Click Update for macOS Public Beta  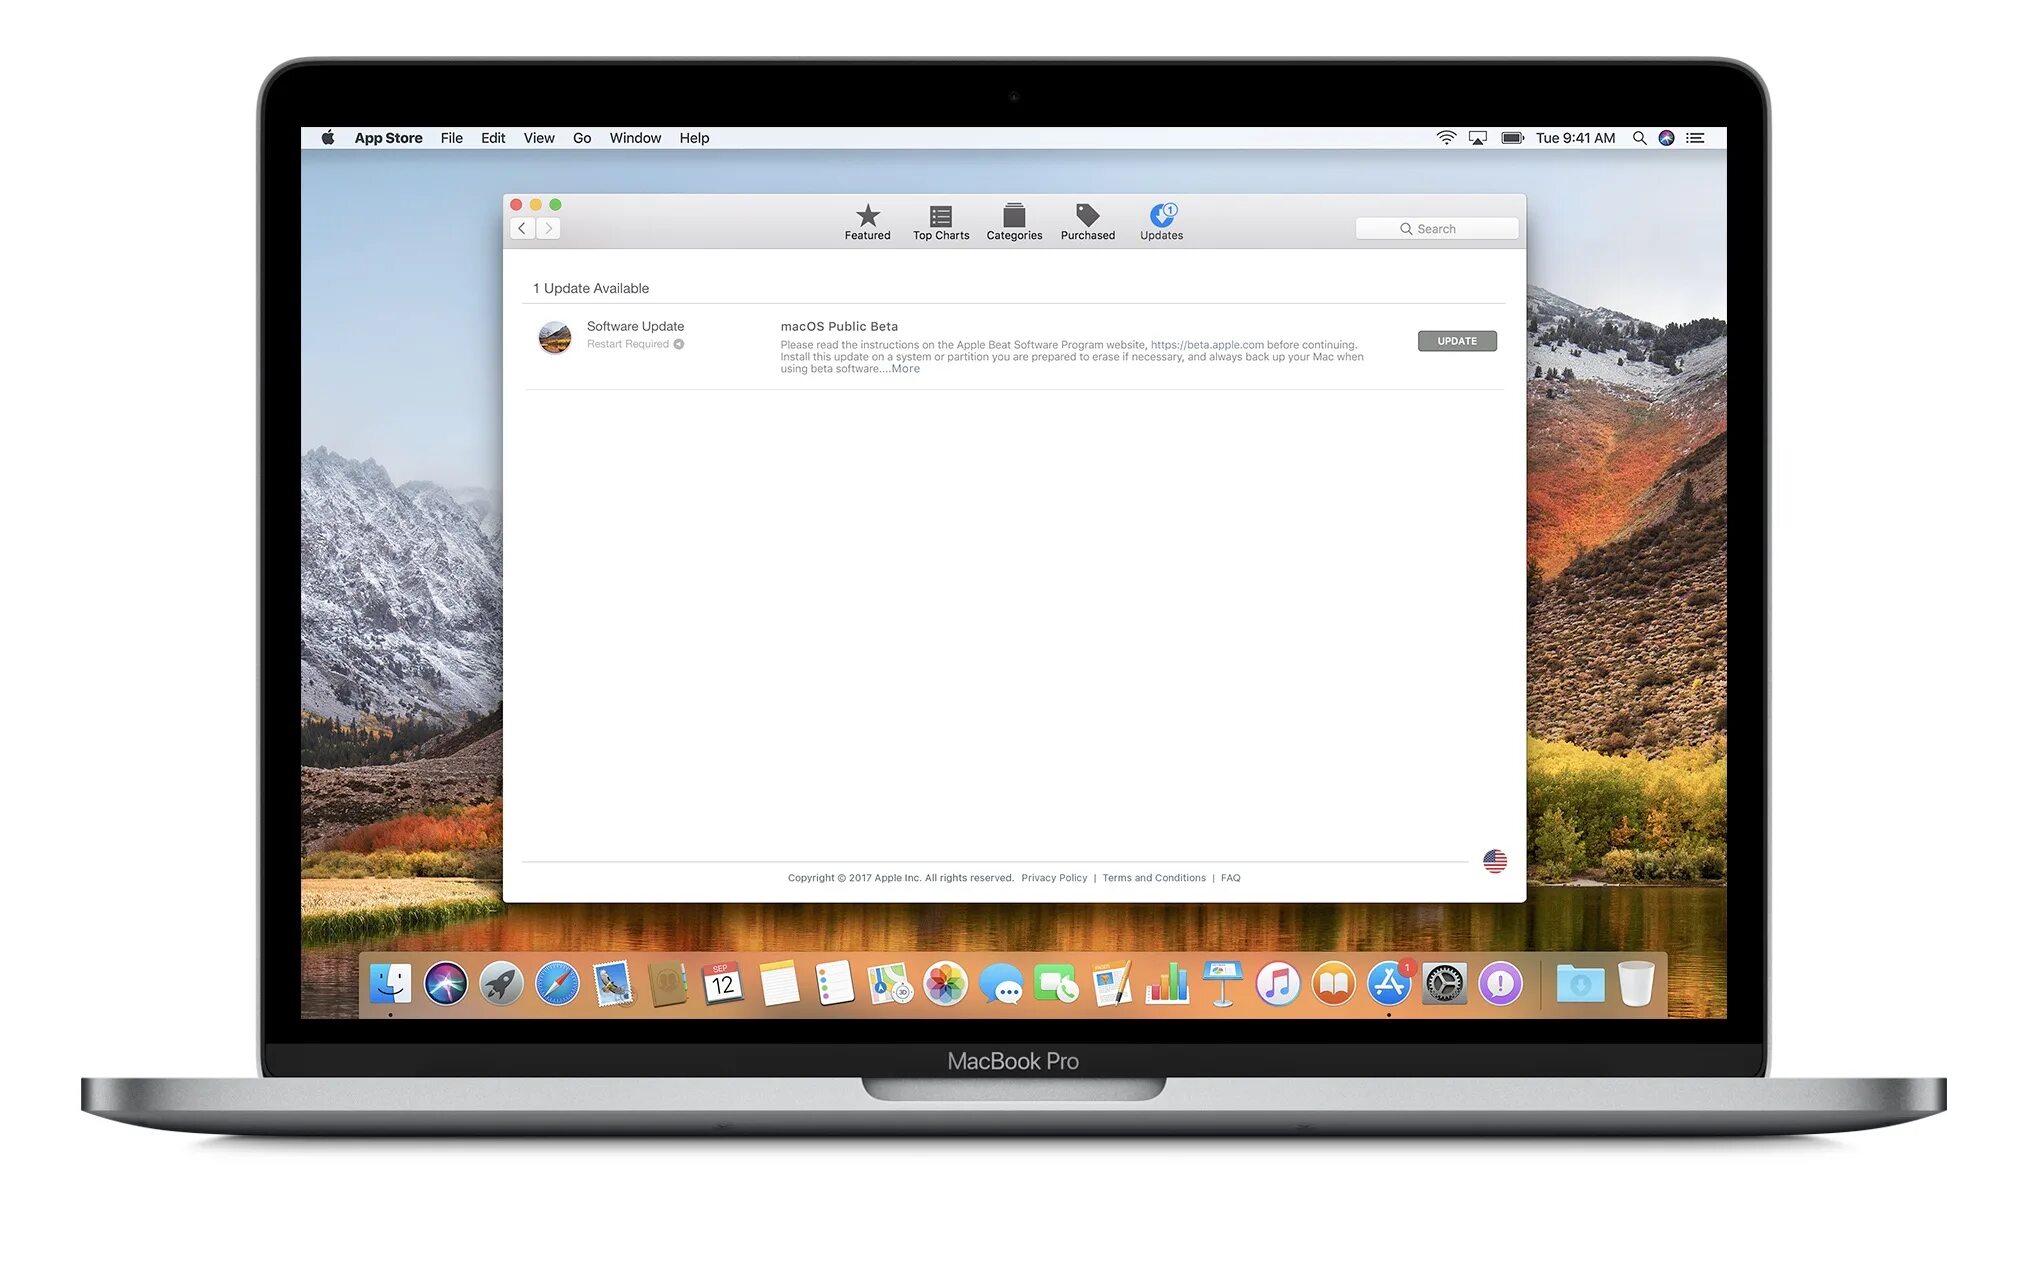pos(1456,341)
